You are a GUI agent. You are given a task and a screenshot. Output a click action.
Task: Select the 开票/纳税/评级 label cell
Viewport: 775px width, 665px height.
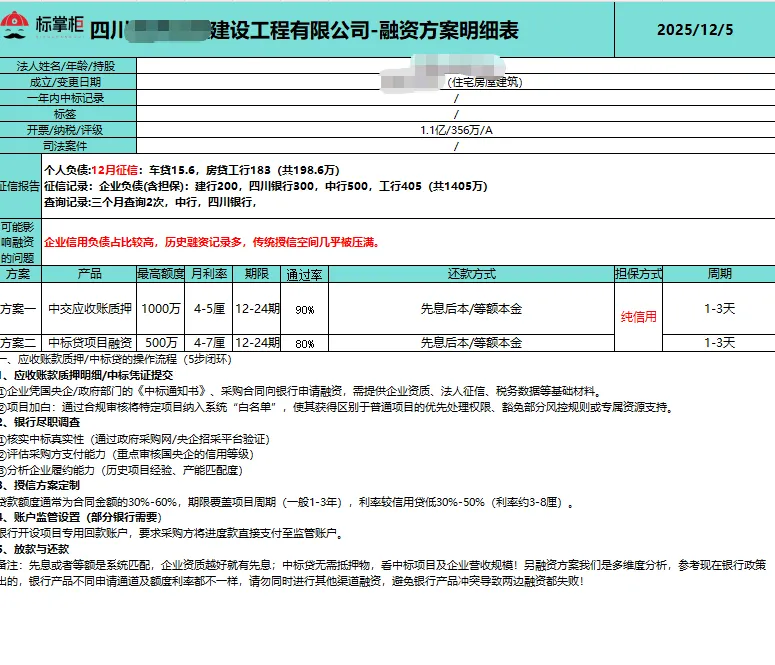(68, 130)
